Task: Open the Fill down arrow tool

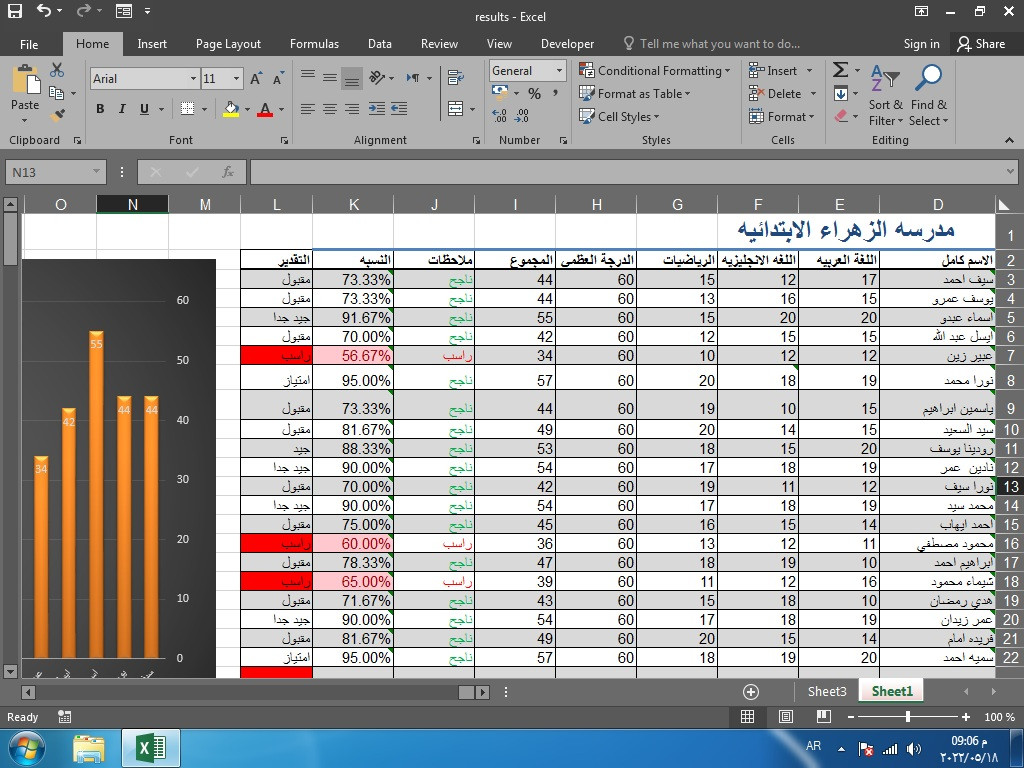Action: pyautogui.click(x=841, y=93)
